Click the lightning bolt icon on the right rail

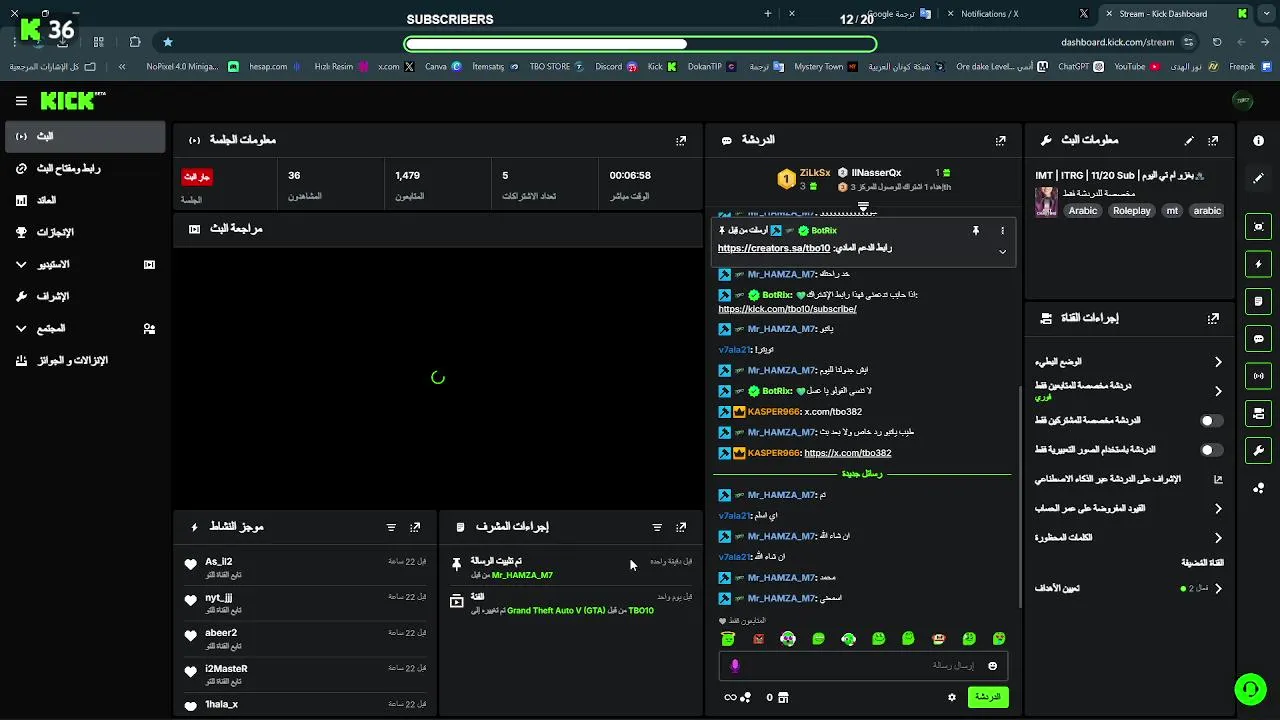point(1258,264)
